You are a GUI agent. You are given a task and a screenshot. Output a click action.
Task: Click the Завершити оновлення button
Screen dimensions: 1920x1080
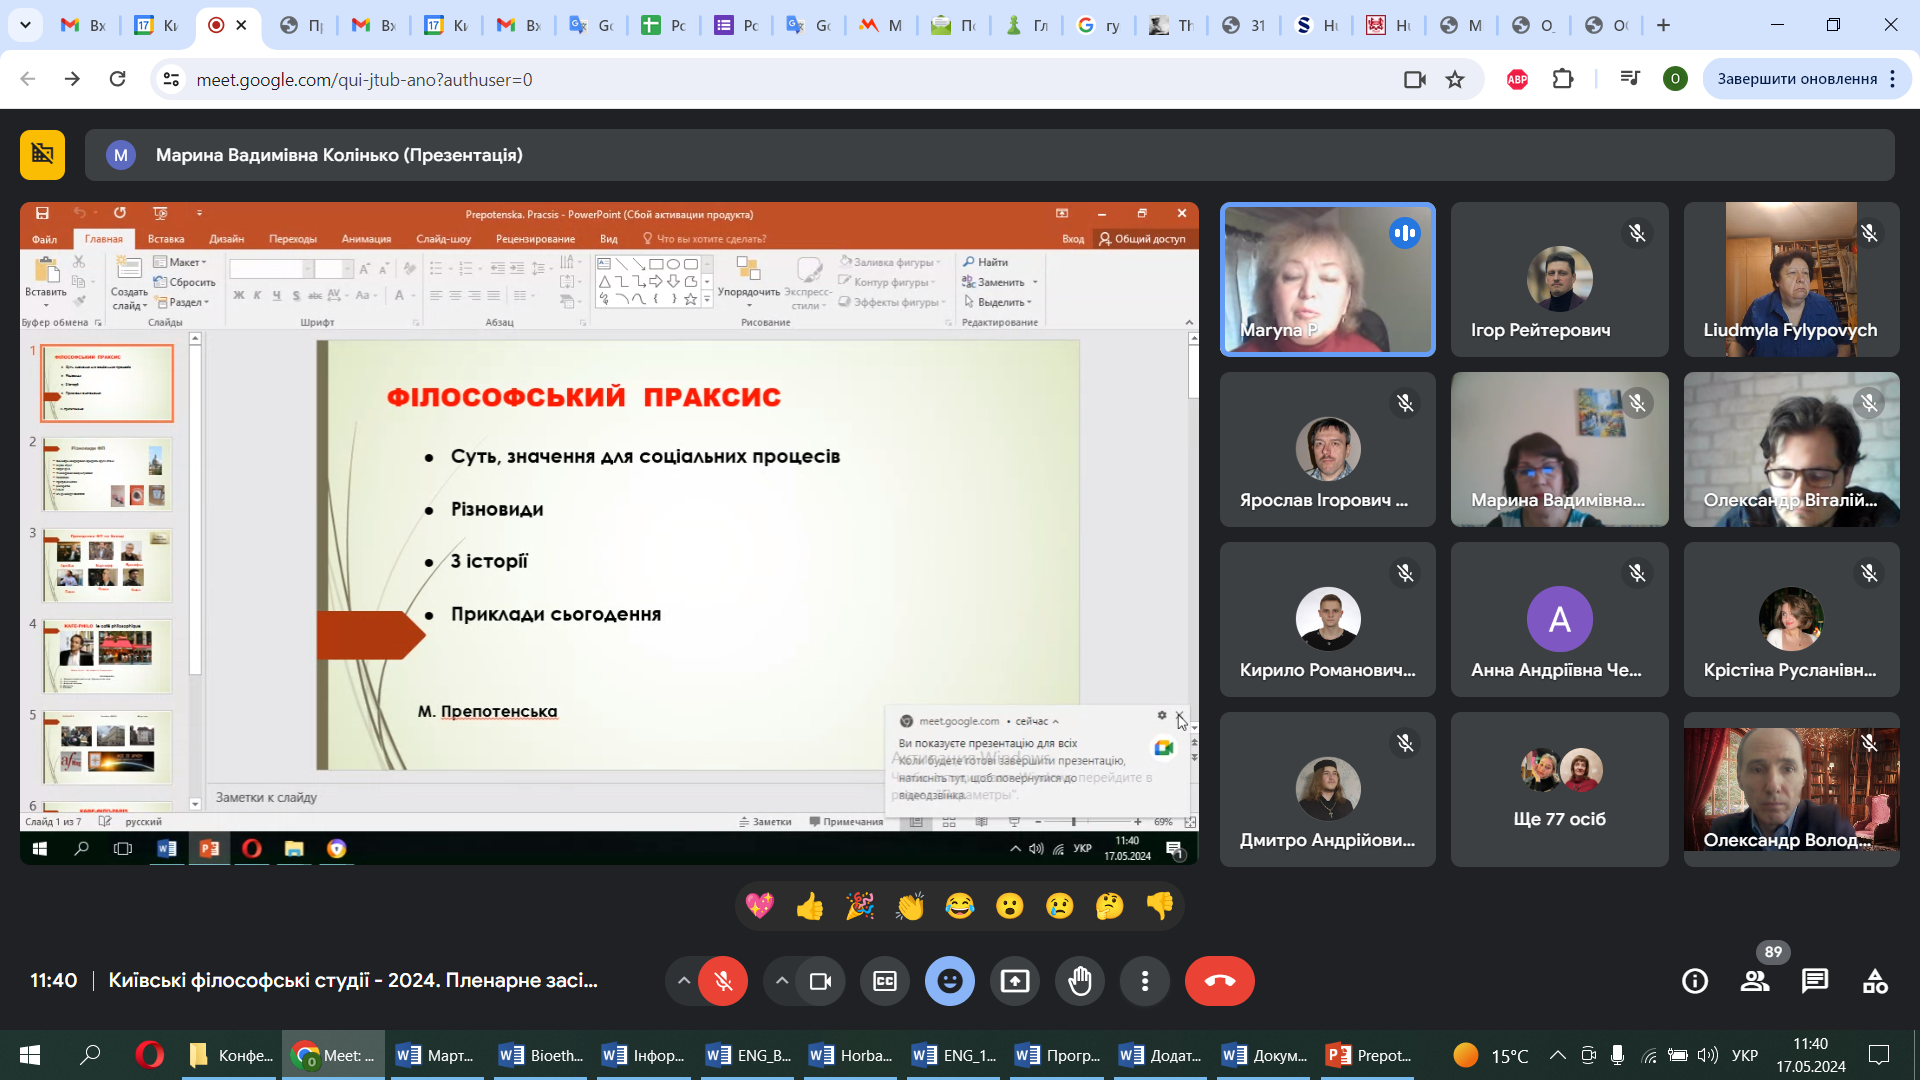click(x=1796, y=79)
